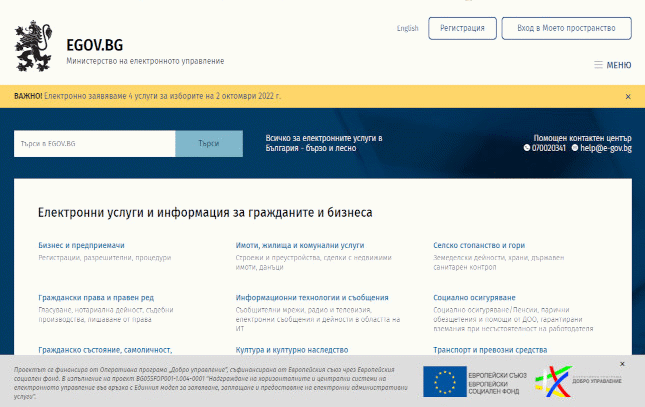This screenshot has height=407, width=645.
Task: Dismiss the yellow ВАЖНО announcement banner
Action: coord(628,97)
